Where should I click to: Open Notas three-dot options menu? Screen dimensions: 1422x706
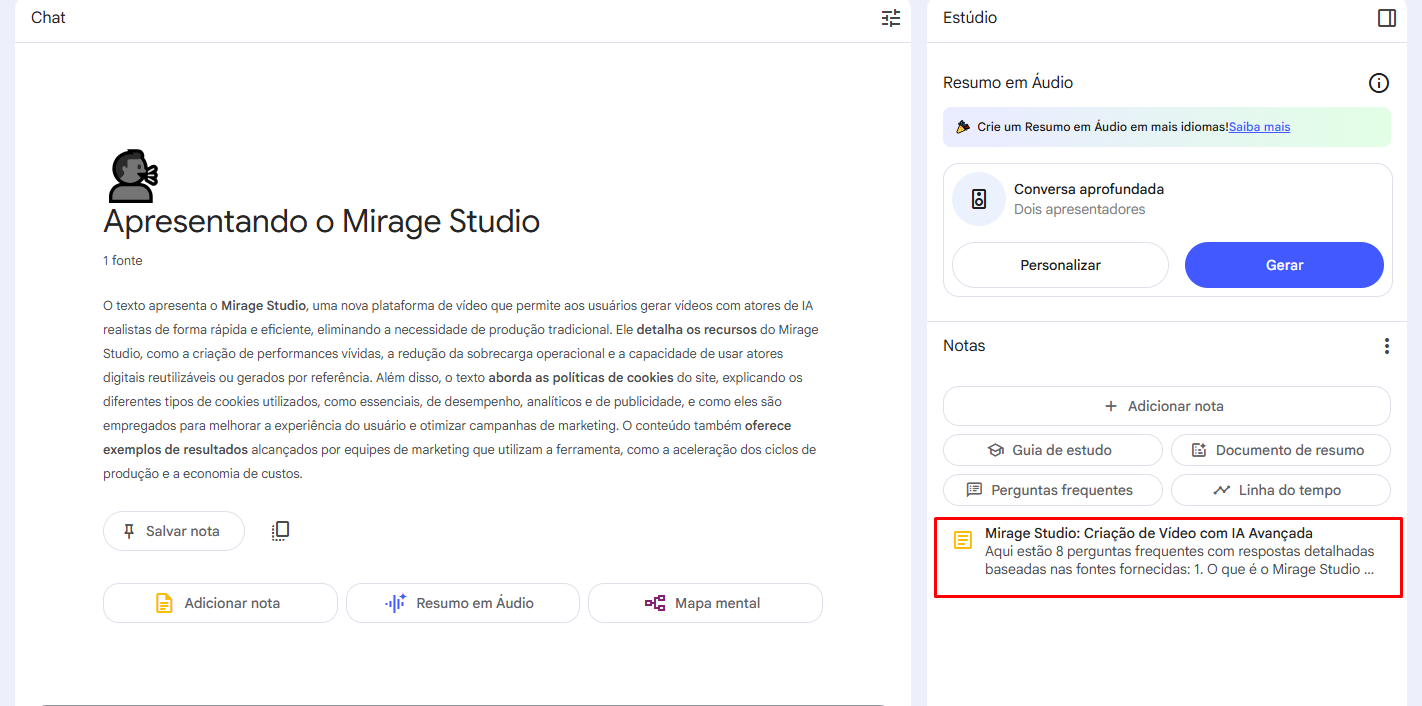[1386, 346]
